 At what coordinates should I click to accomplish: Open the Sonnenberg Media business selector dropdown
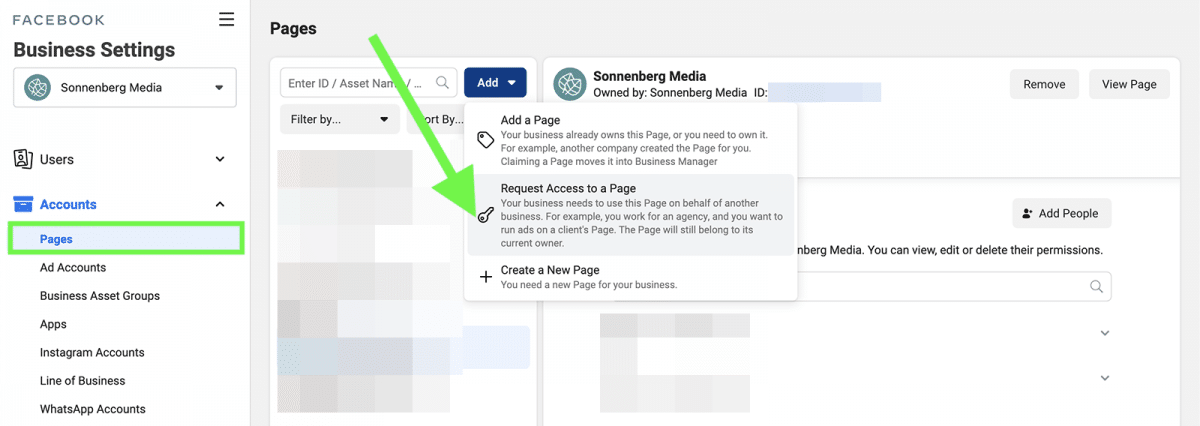click(125, 87)
